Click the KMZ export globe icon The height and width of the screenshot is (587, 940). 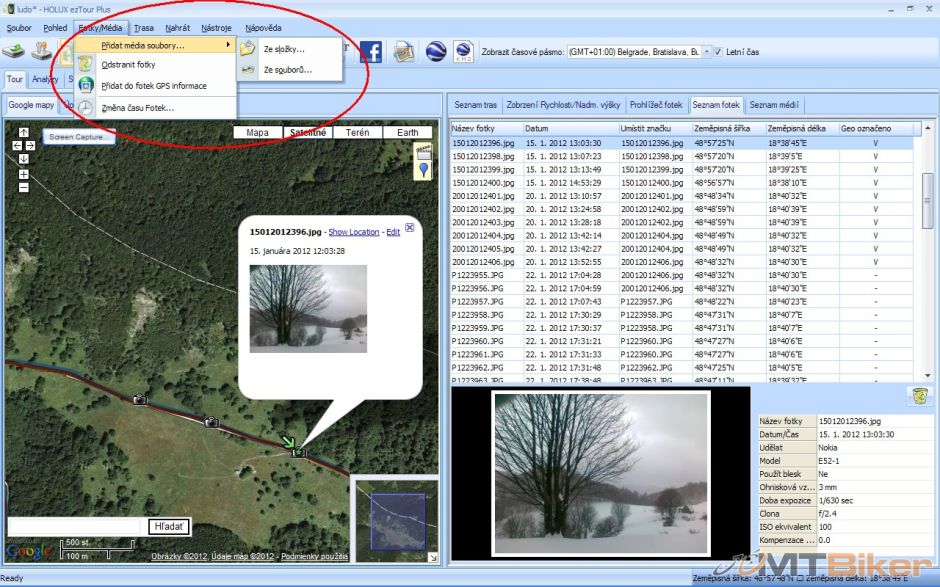coord(463,51)
